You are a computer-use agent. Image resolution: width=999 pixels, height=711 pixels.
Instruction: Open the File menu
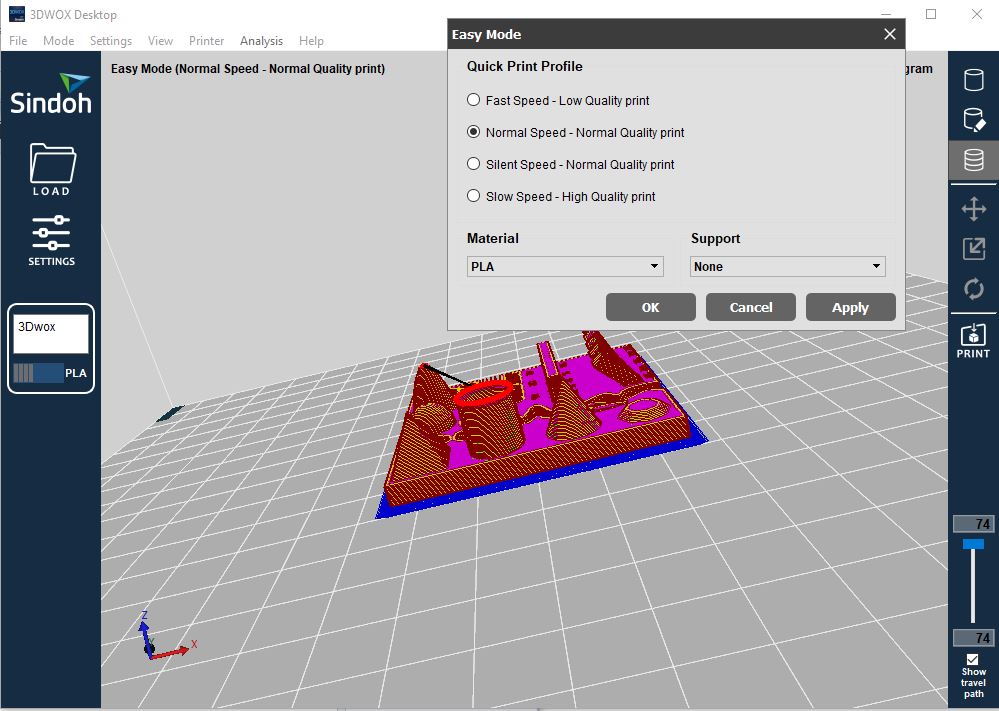[x=18, y=41]
